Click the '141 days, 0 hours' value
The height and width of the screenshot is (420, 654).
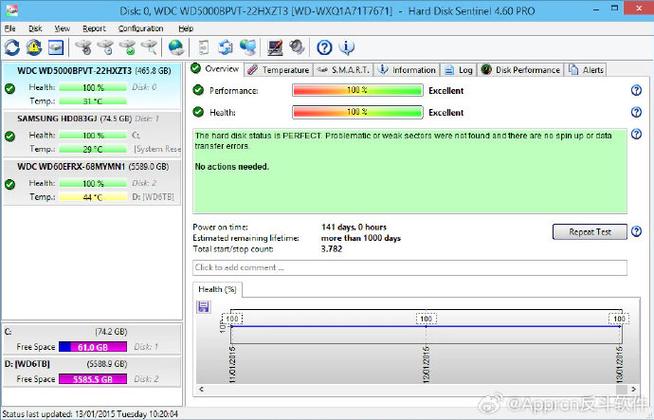354,227
